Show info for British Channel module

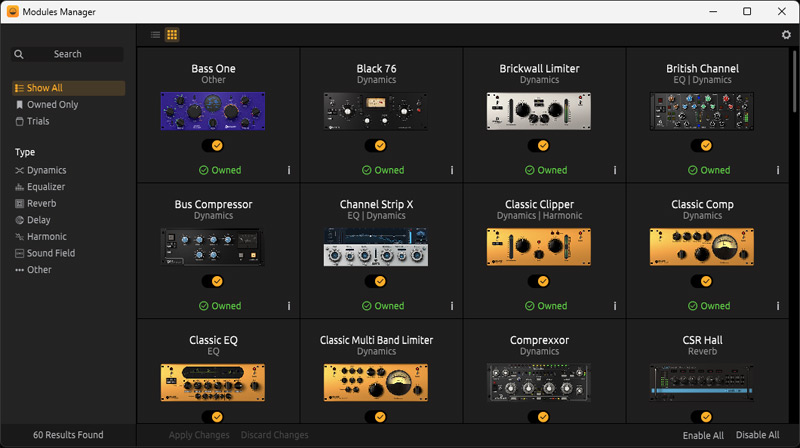[778, 170]
